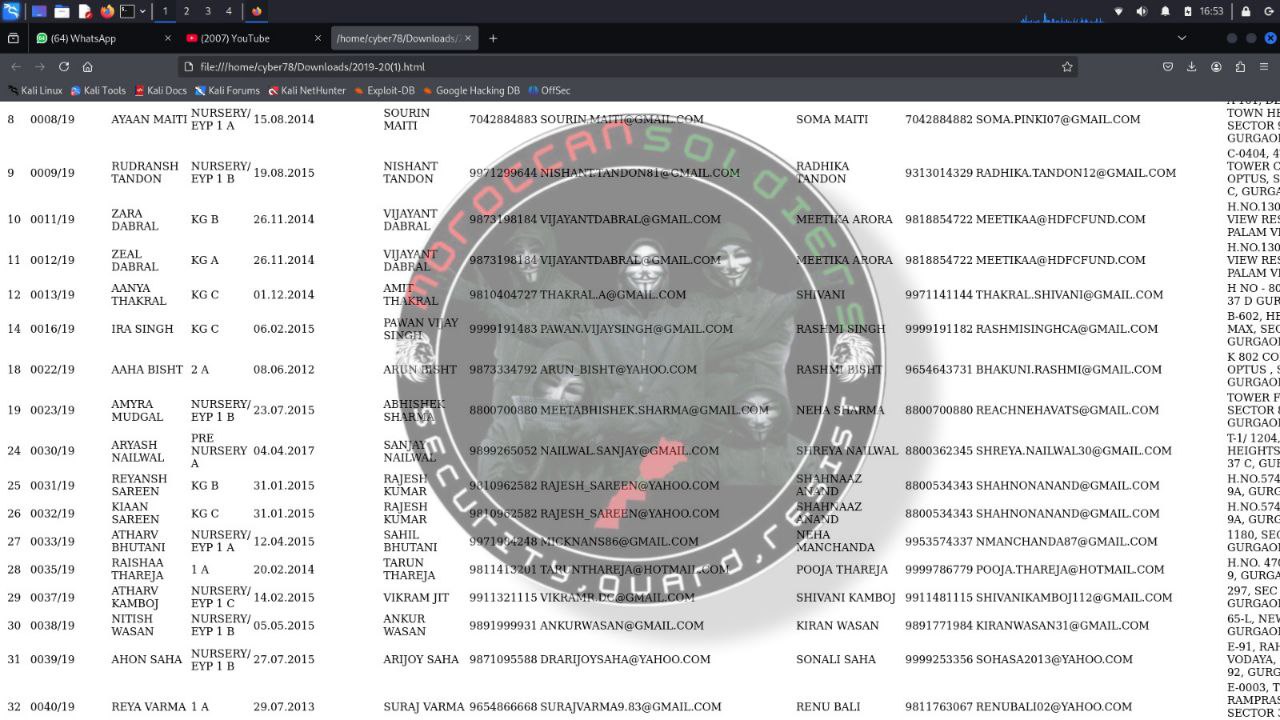The width and height of the screenshot is (1280, 720).
Task: Go to the Firefox home page
Action: pyautogui.click(x=87, y=67)
